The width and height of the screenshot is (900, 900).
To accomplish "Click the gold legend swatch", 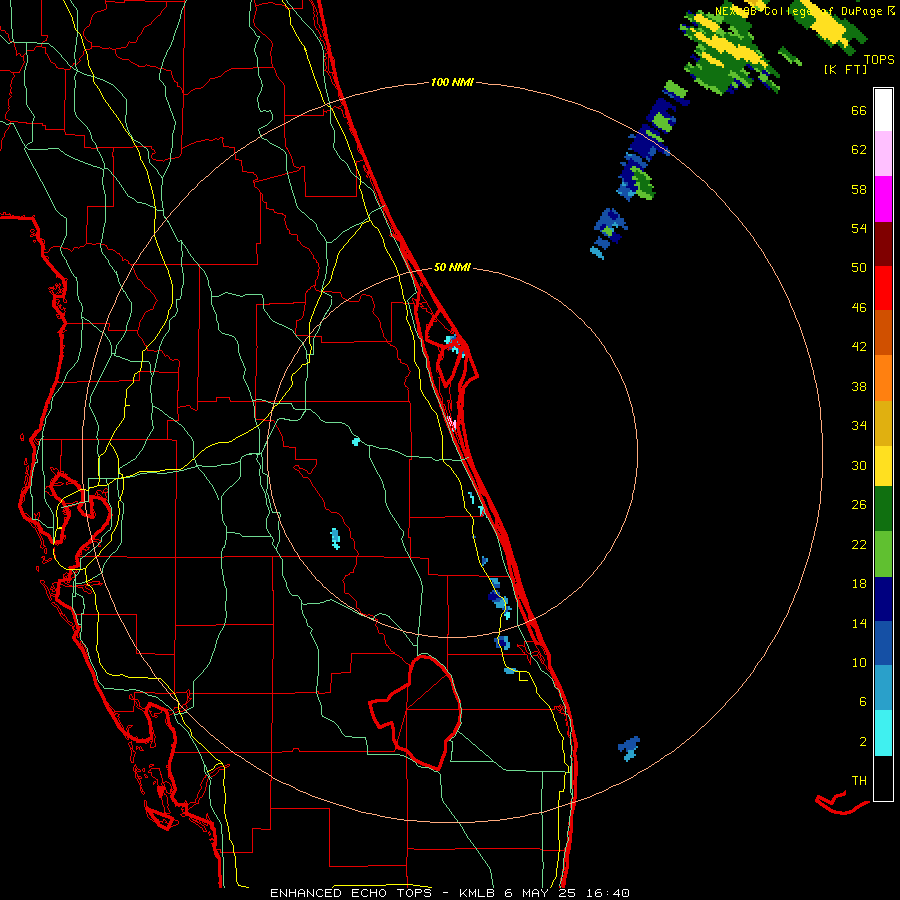I will (883, 423).
